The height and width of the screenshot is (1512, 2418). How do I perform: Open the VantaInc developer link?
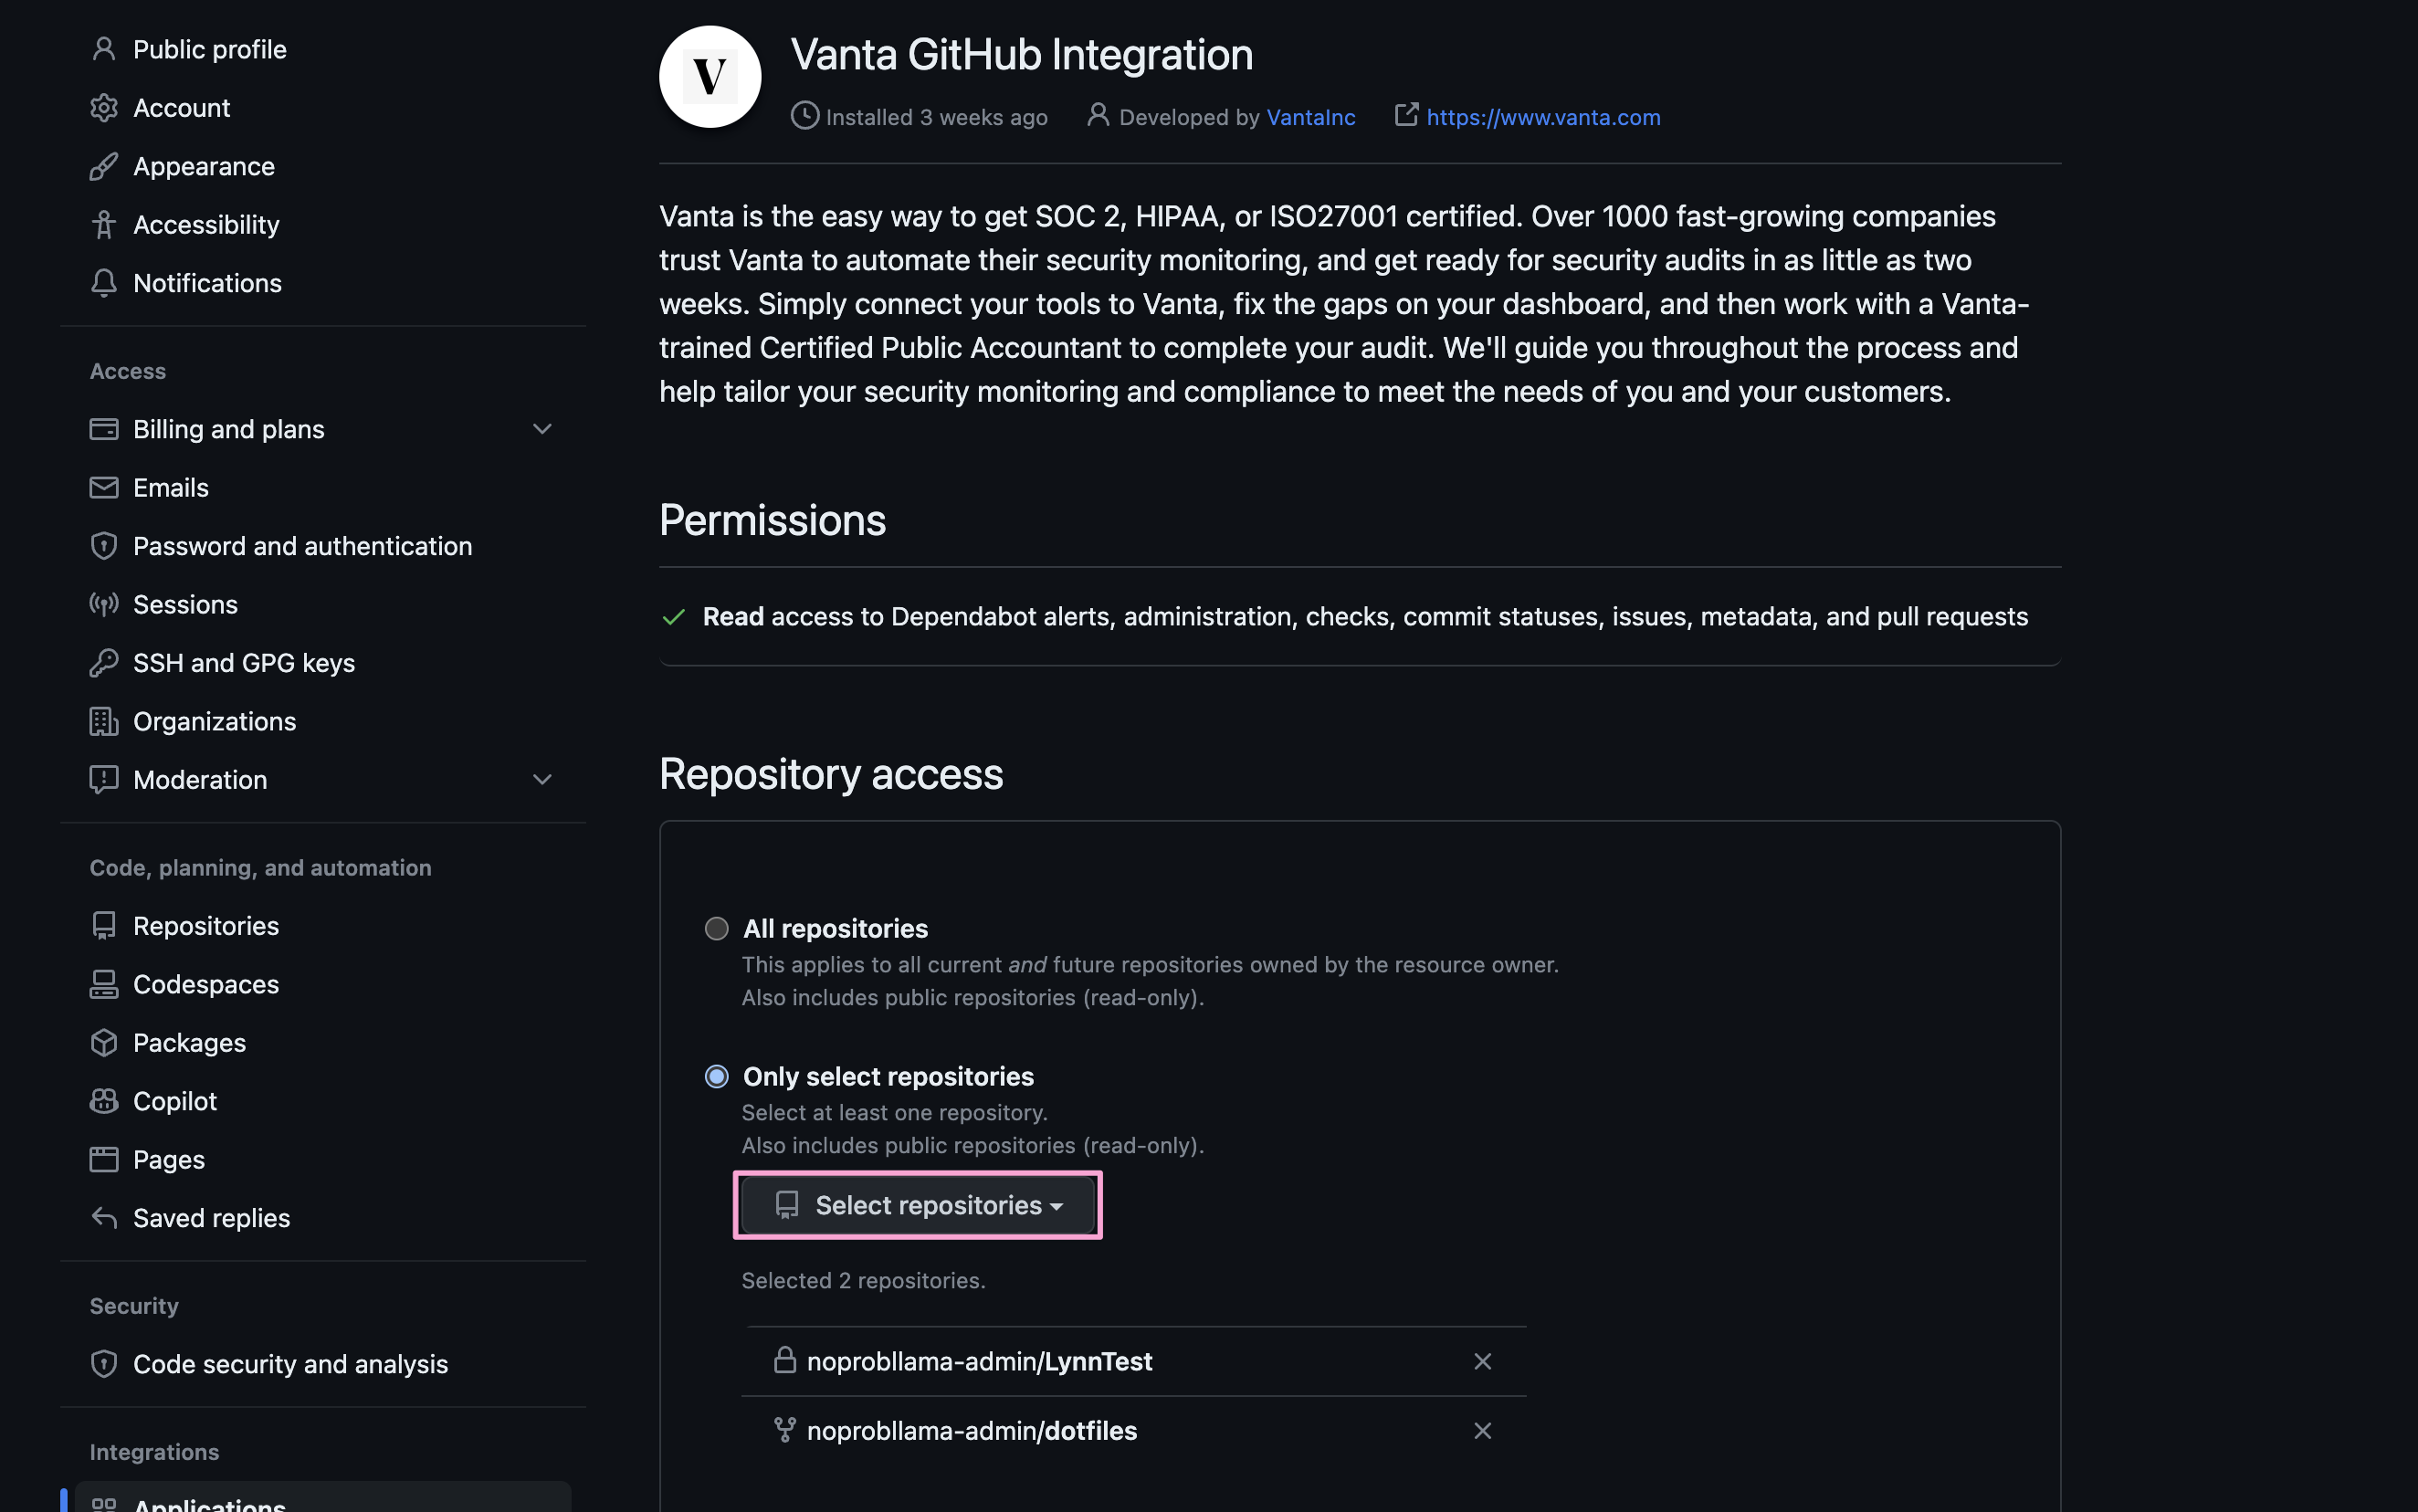click(x=1311, y=117)
